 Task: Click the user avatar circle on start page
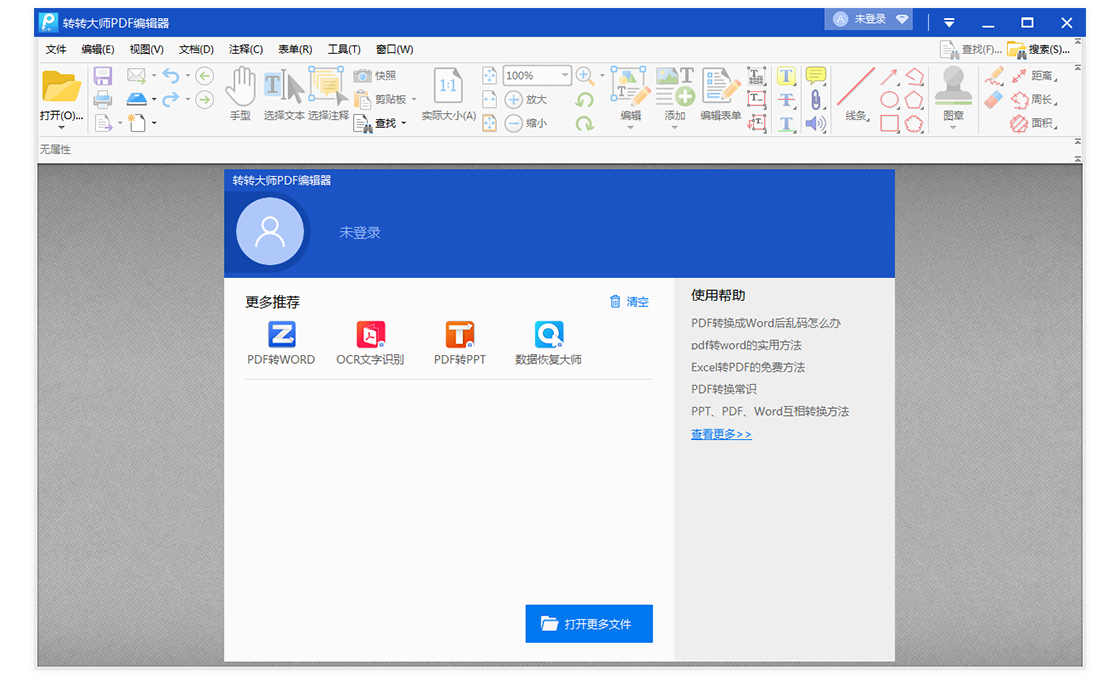(x=270, y=231)
